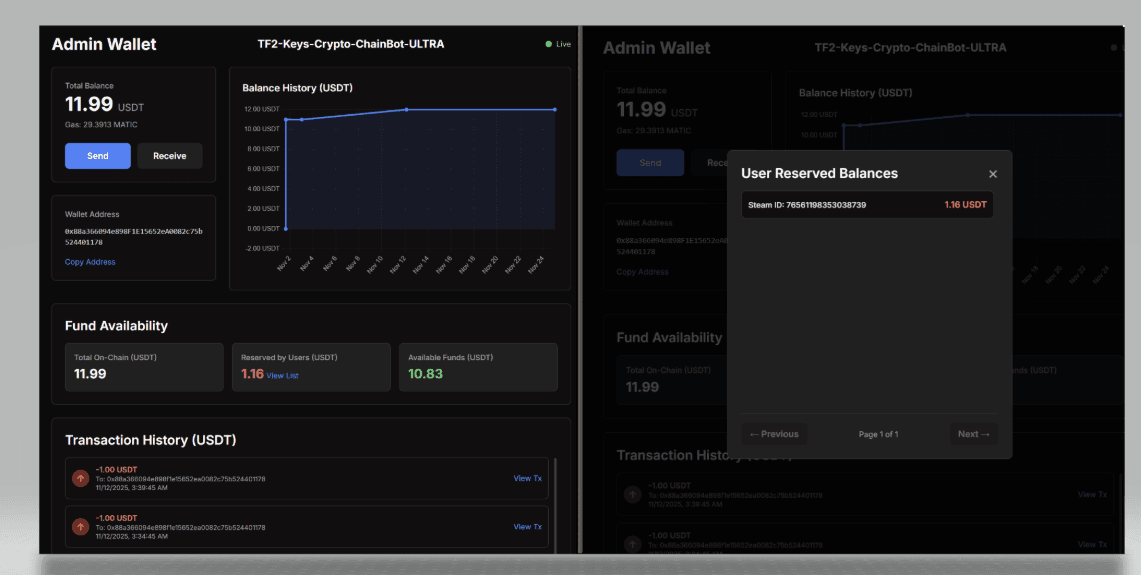
Task: Click the red 1.16 reserved by users value
Action: pos(252,374)
